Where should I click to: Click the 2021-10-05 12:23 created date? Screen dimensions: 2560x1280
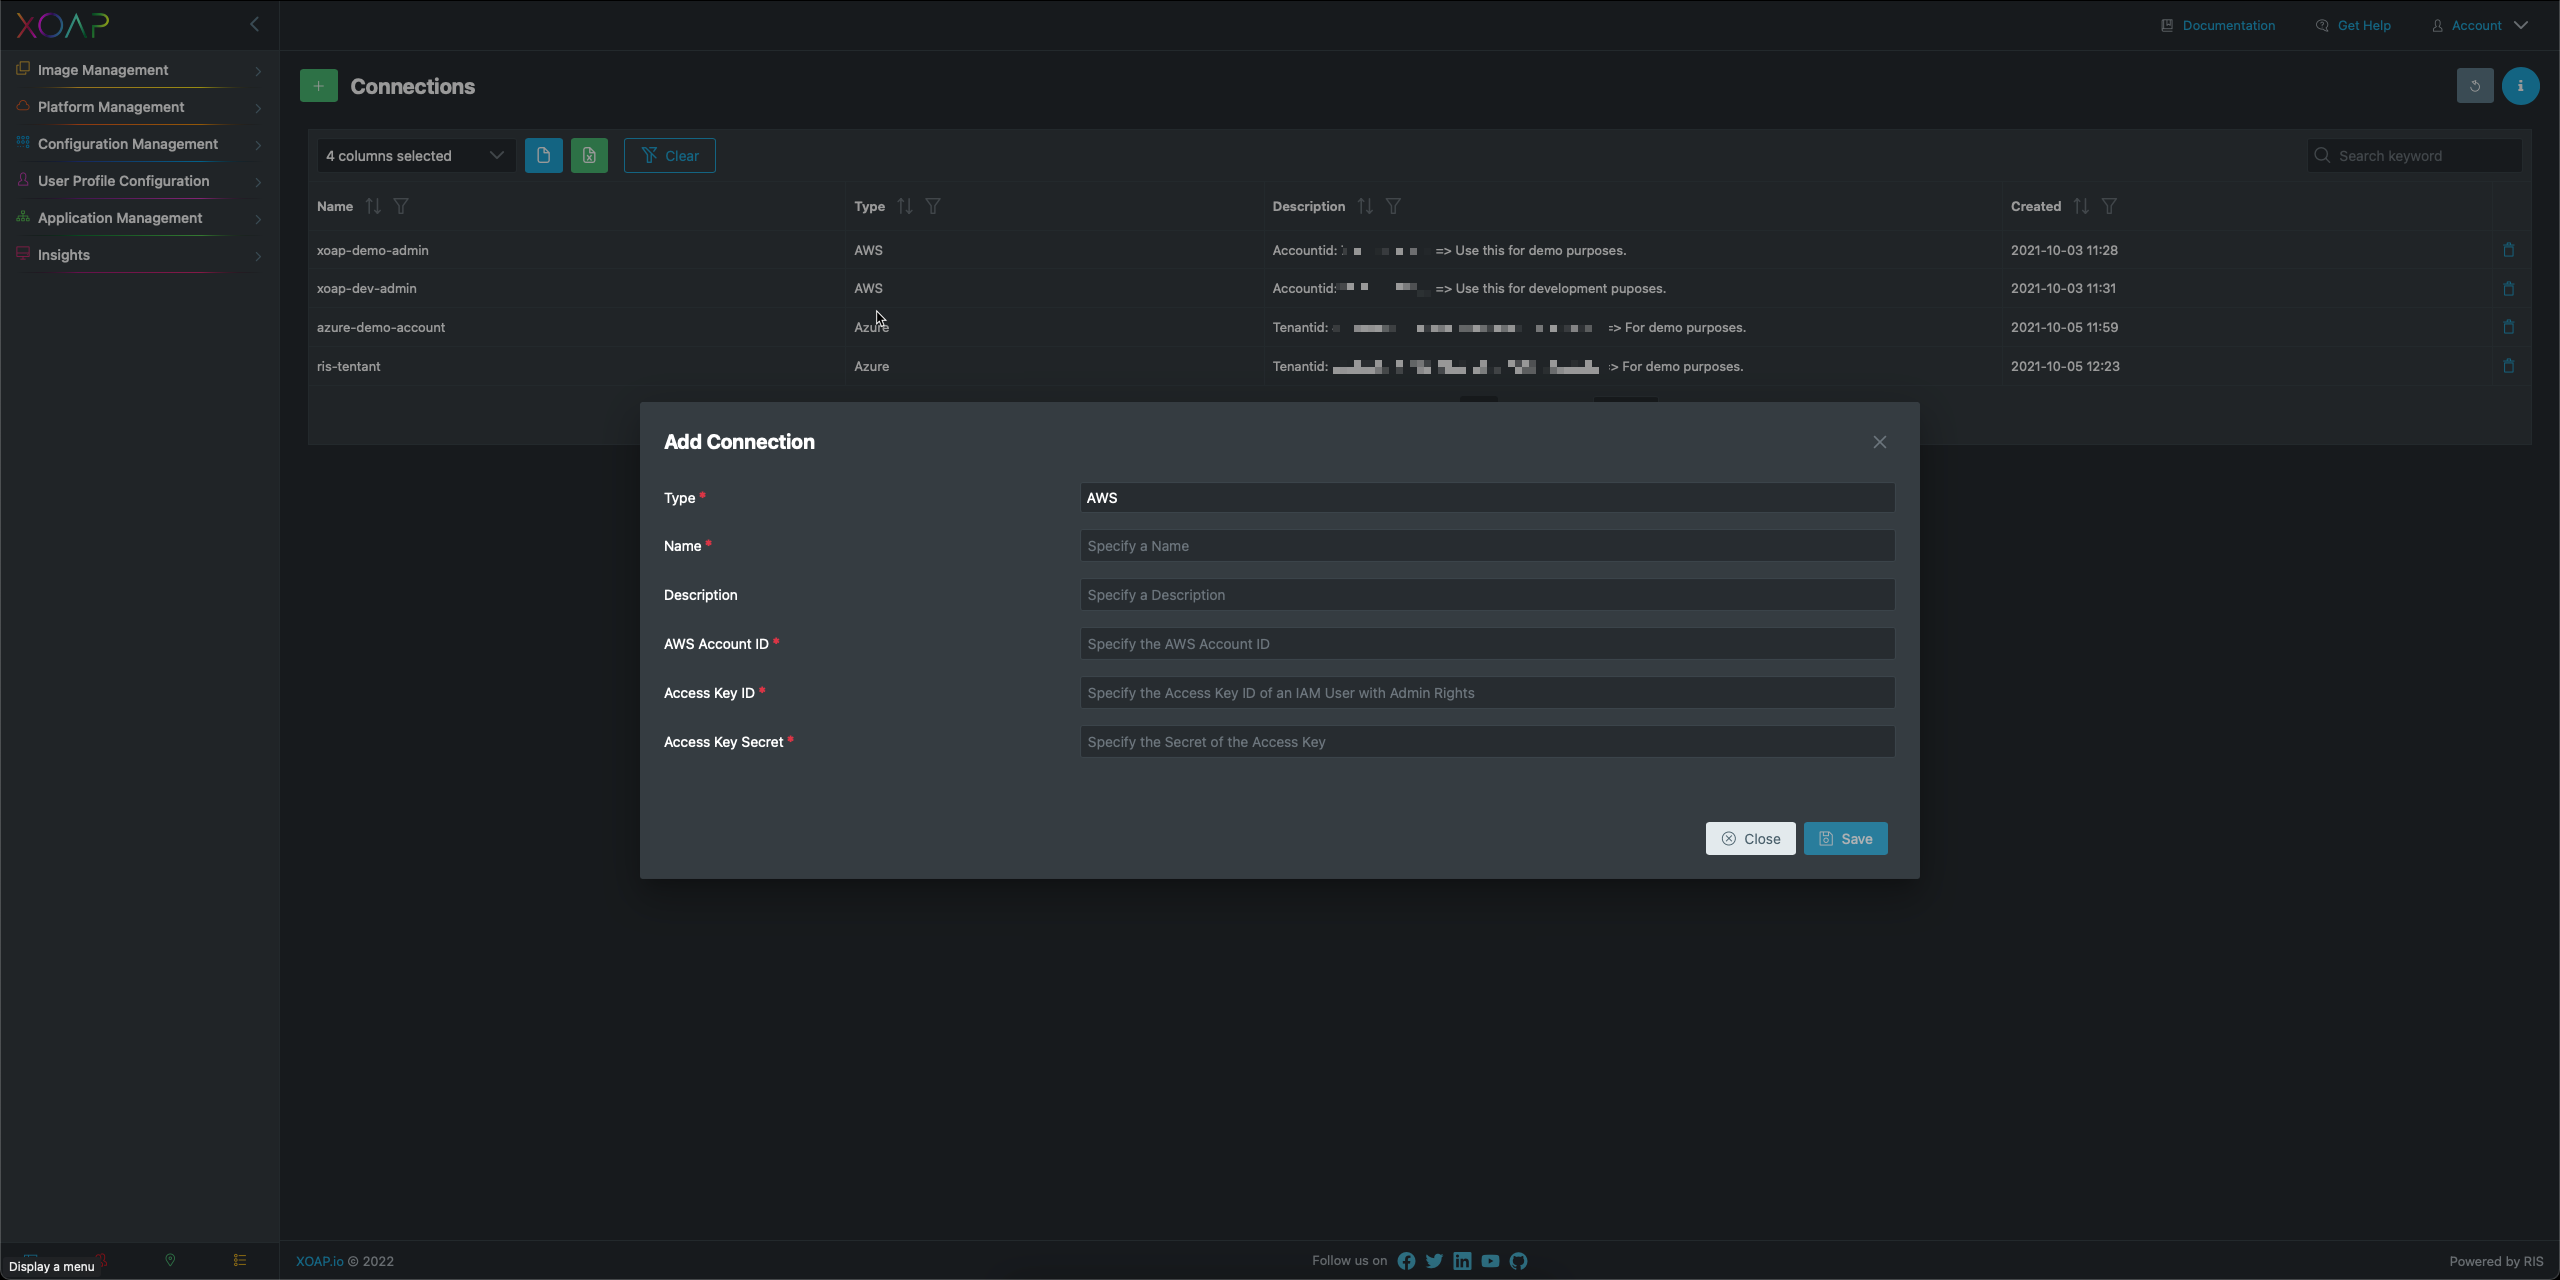pos(2065,366)
